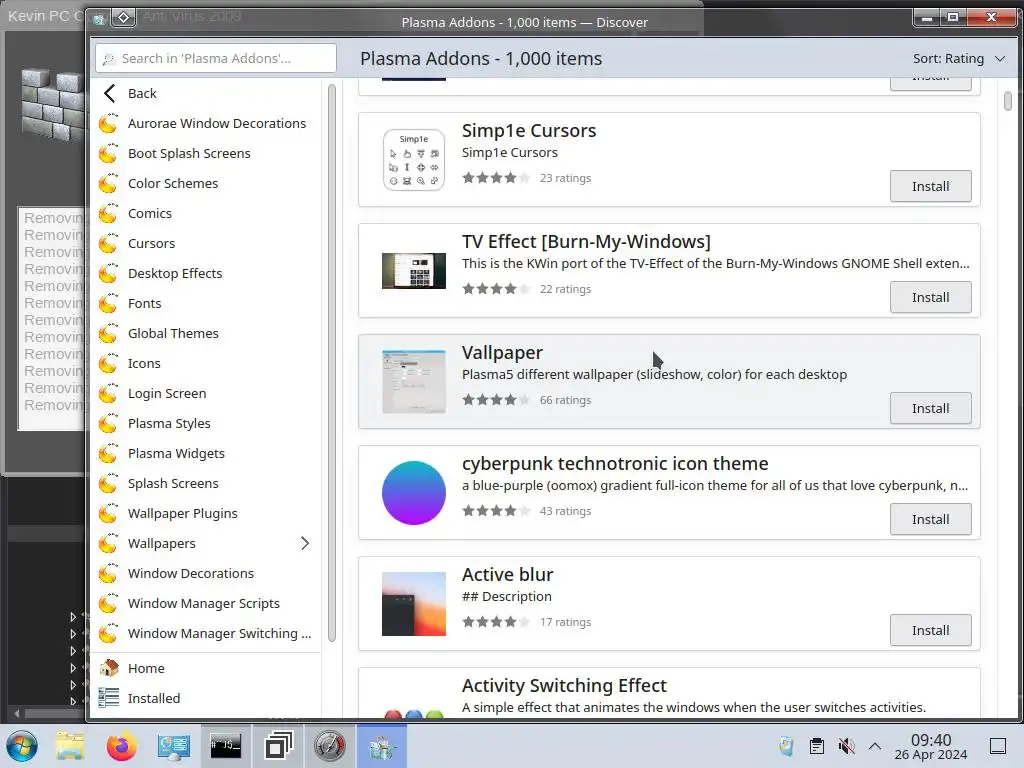Click the addon list vertical scrollbar
The image size is (1024, 768).
1008,101
